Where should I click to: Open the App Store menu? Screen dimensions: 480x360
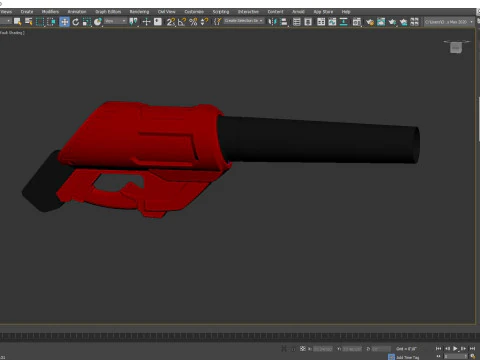click(x=323, y=12)
